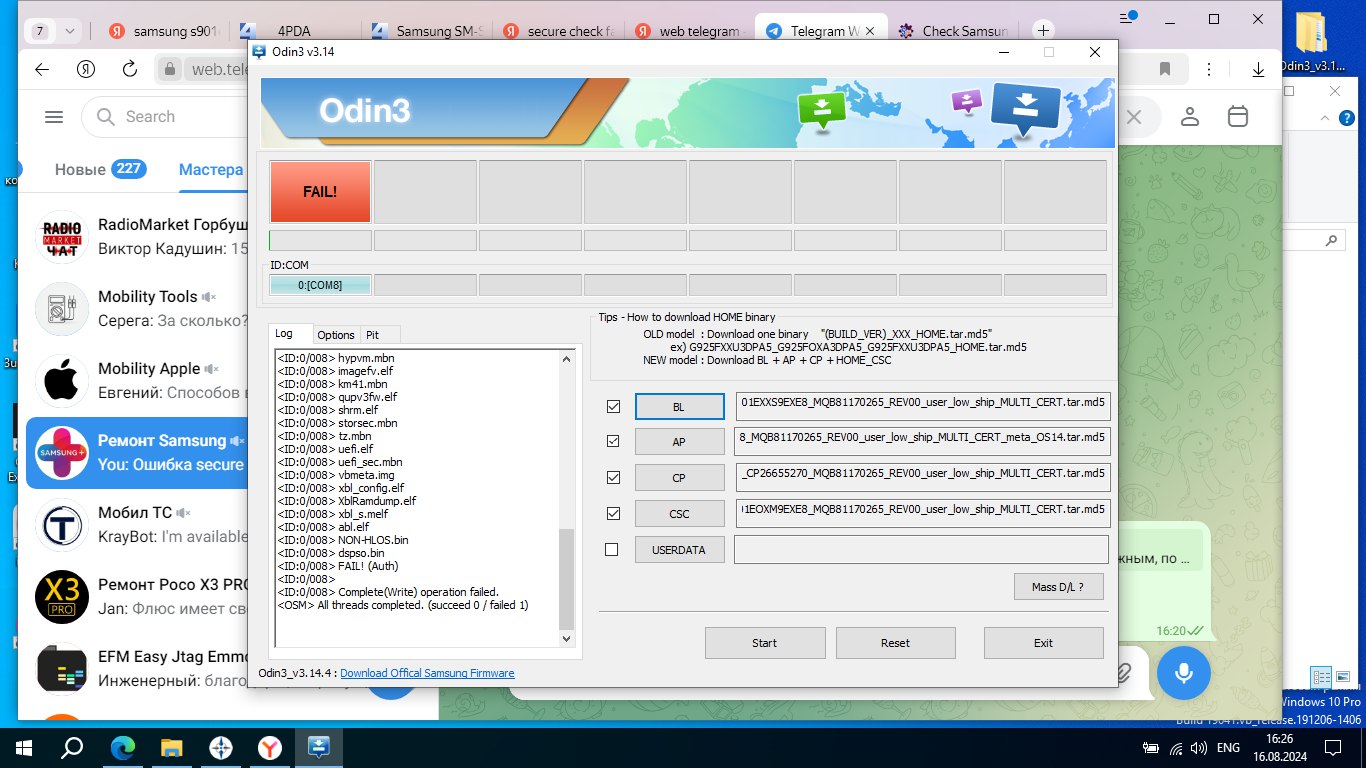Screen dimensions: 1366x768
Task: Open the Windows notification center
Action: pyautogui.click(x=1332, y=747)
